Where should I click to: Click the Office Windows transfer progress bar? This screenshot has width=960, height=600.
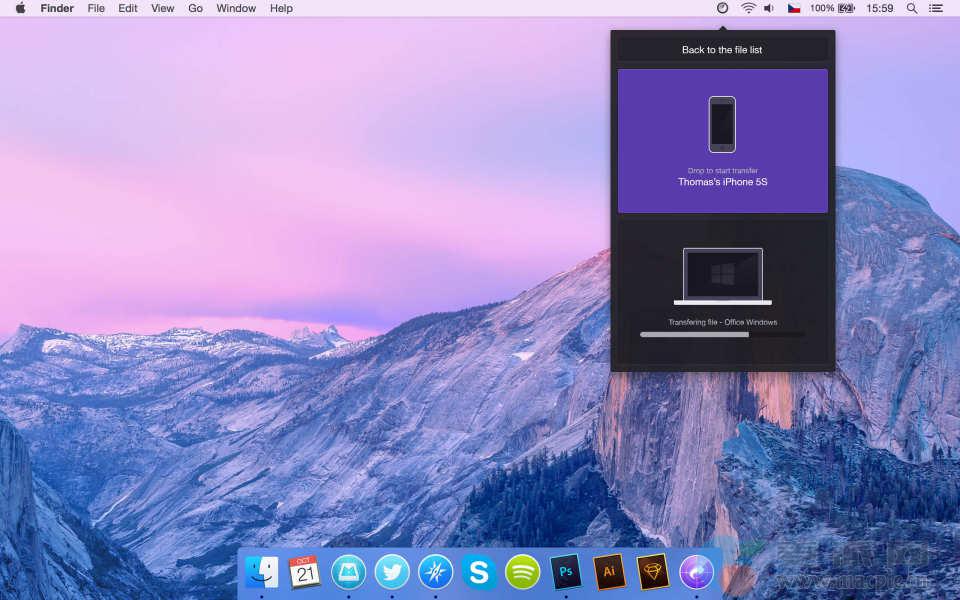722,334
